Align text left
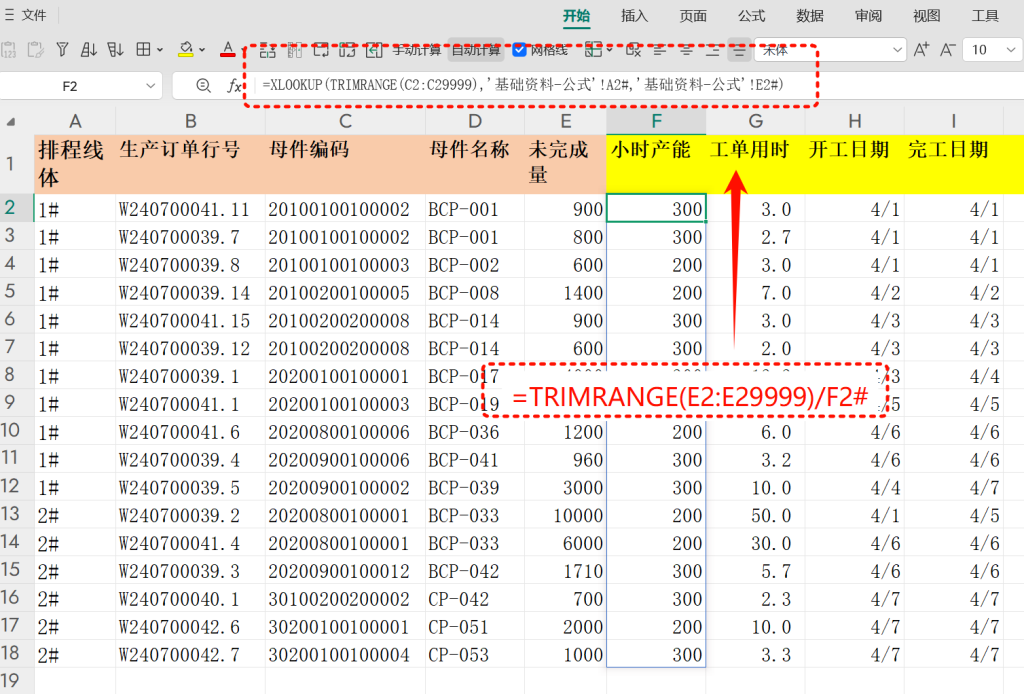 coord(660,50)
